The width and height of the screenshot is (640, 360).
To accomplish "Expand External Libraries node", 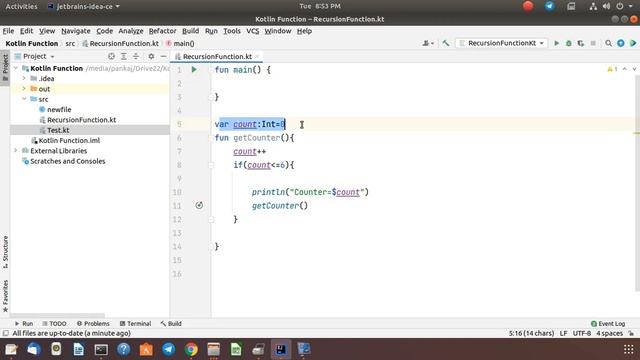I will tap(16, 151).
